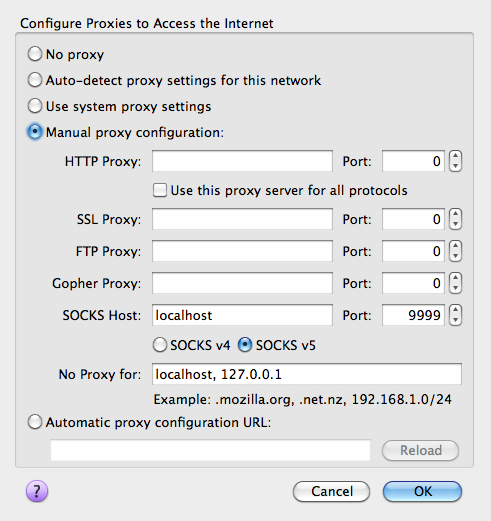Viewport: 491px width, 521px height.
Task: Click the HTTP Proxy host field
Action: point(242,161)
